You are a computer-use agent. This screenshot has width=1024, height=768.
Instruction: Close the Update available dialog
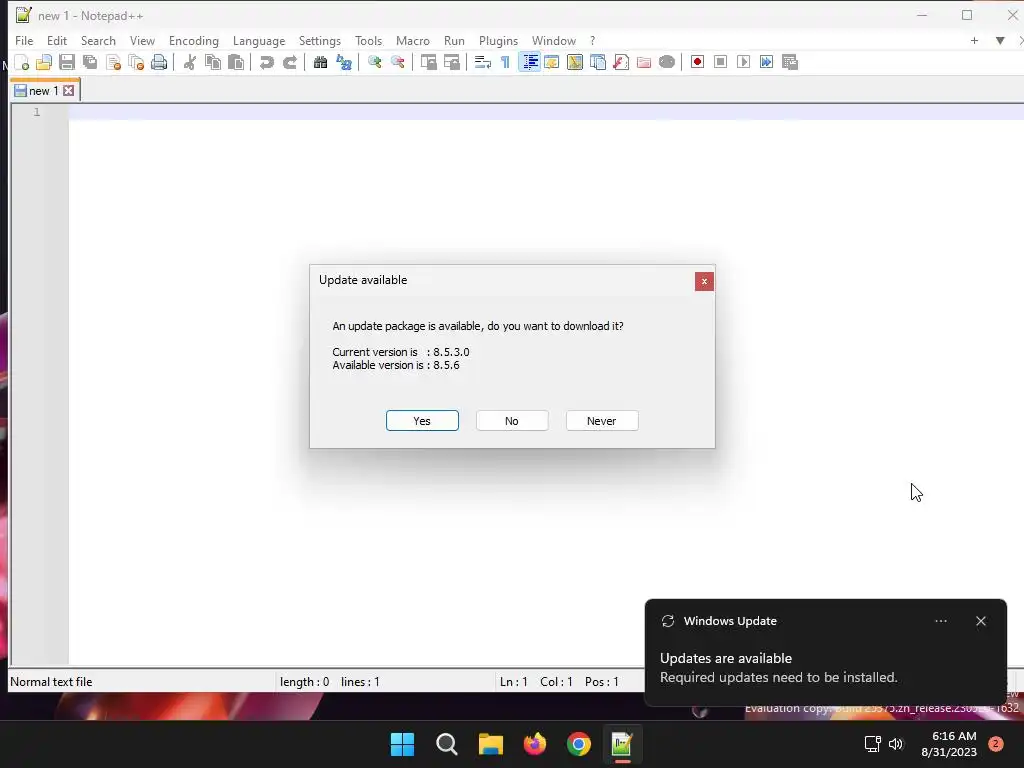pos(704,281)
